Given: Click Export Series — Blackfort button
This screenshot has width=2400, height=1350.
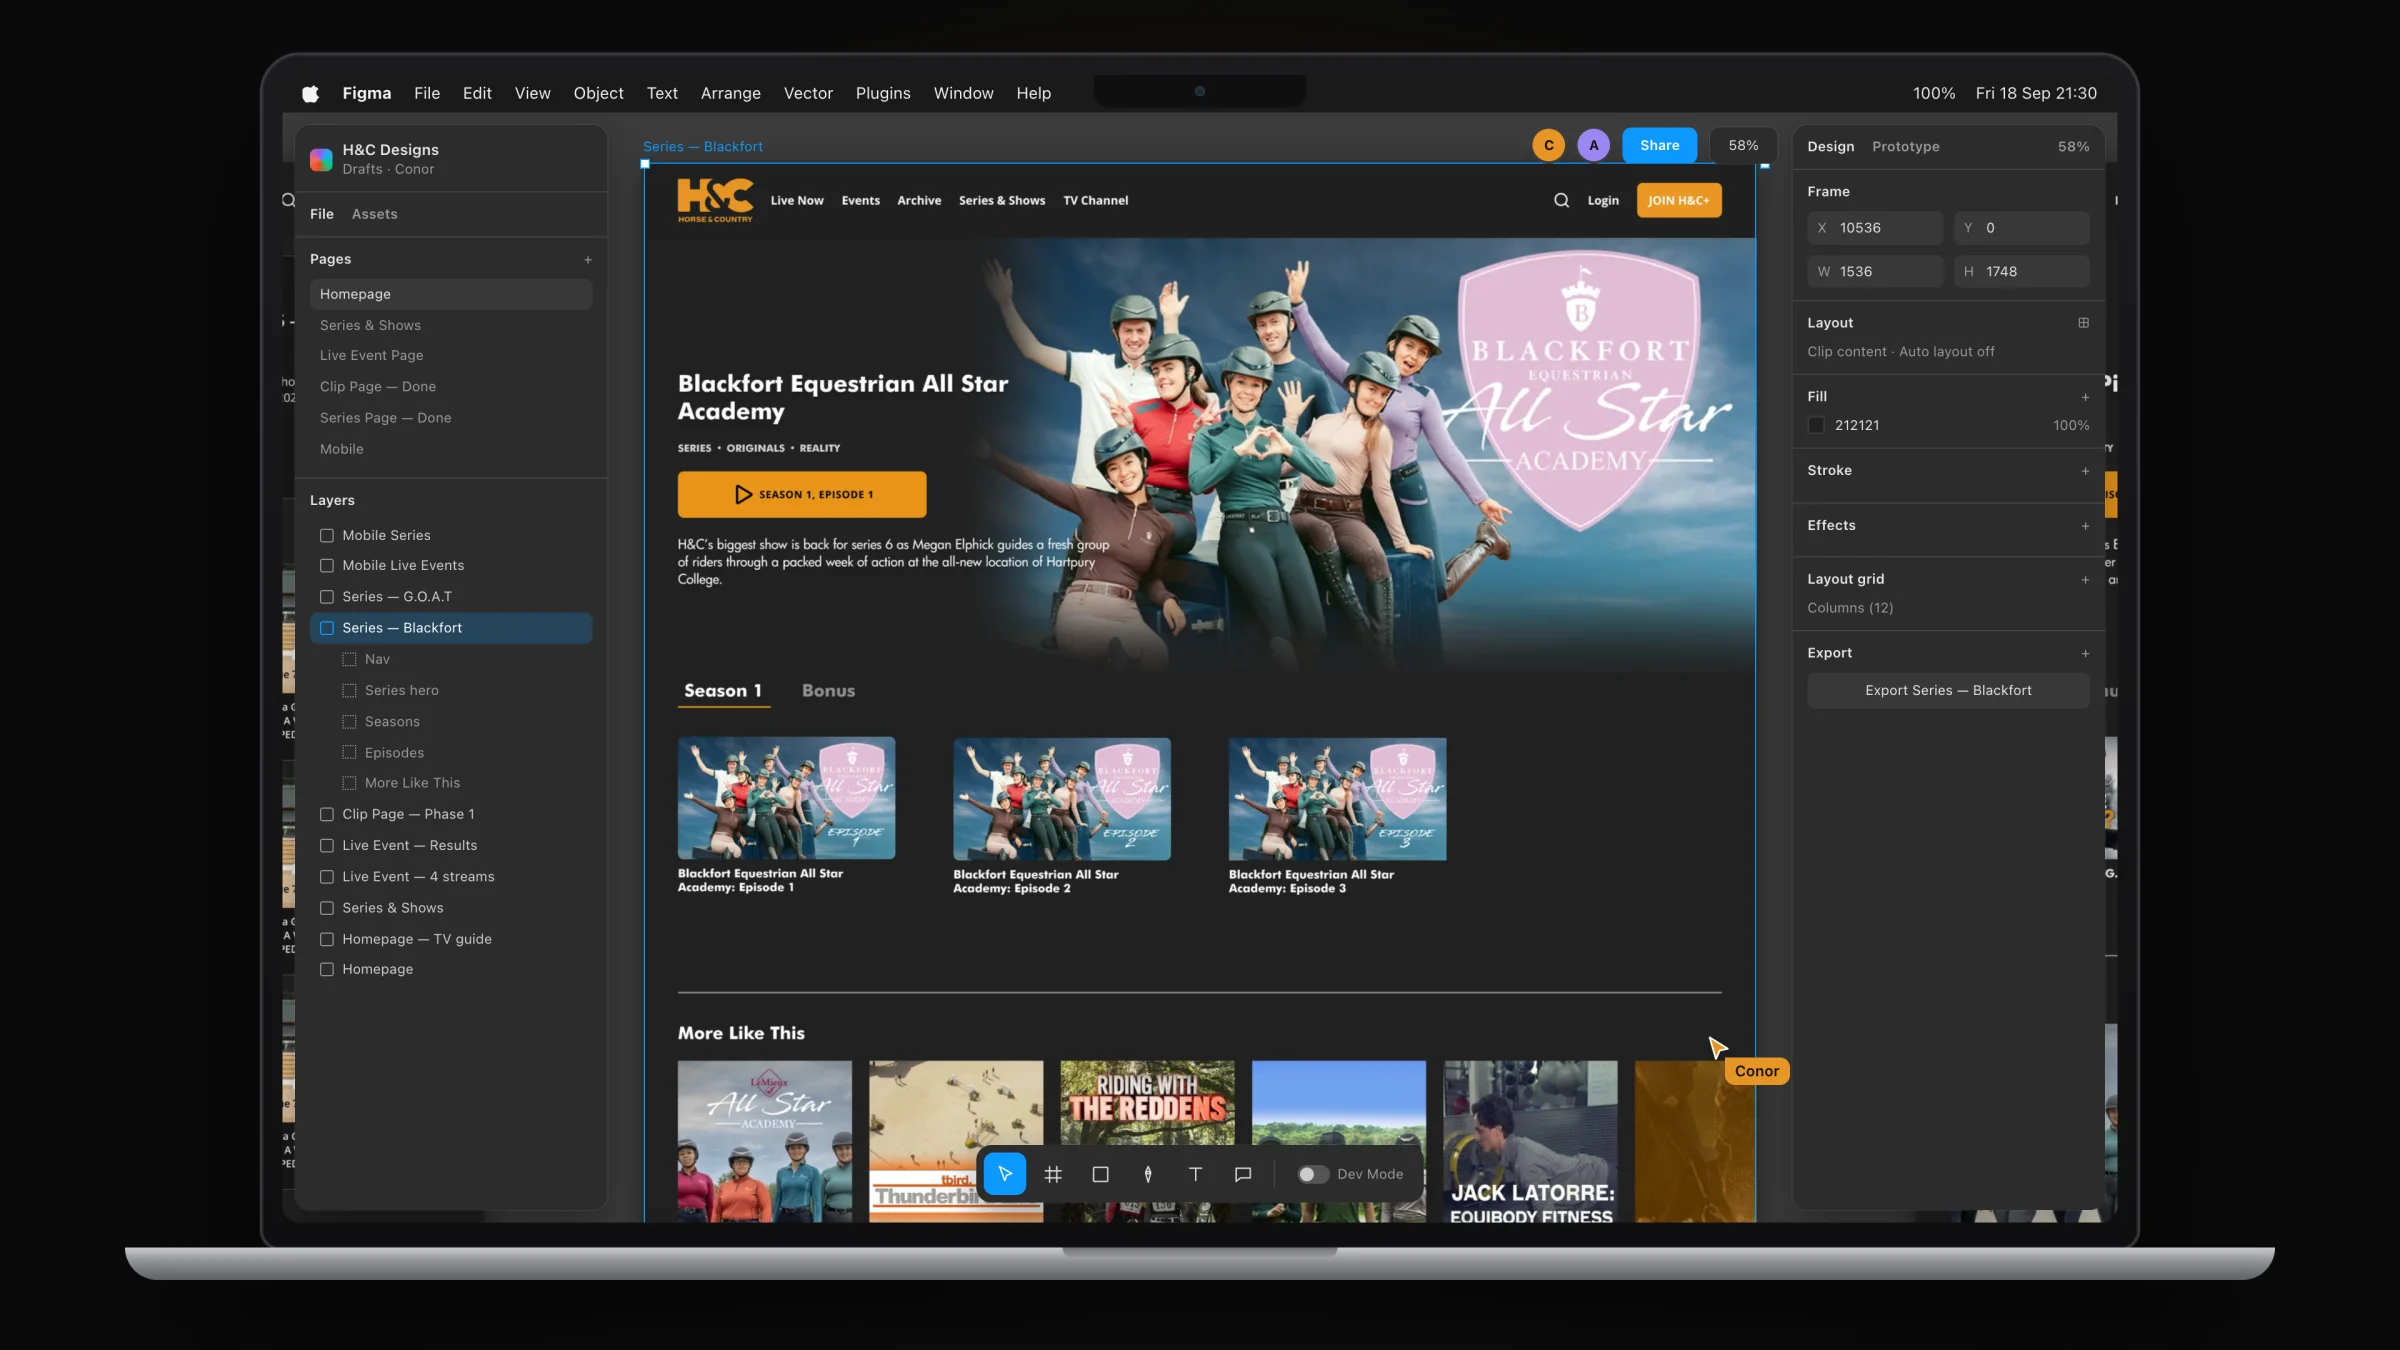Looking at the screenshot, I should tap(1947, 691).
